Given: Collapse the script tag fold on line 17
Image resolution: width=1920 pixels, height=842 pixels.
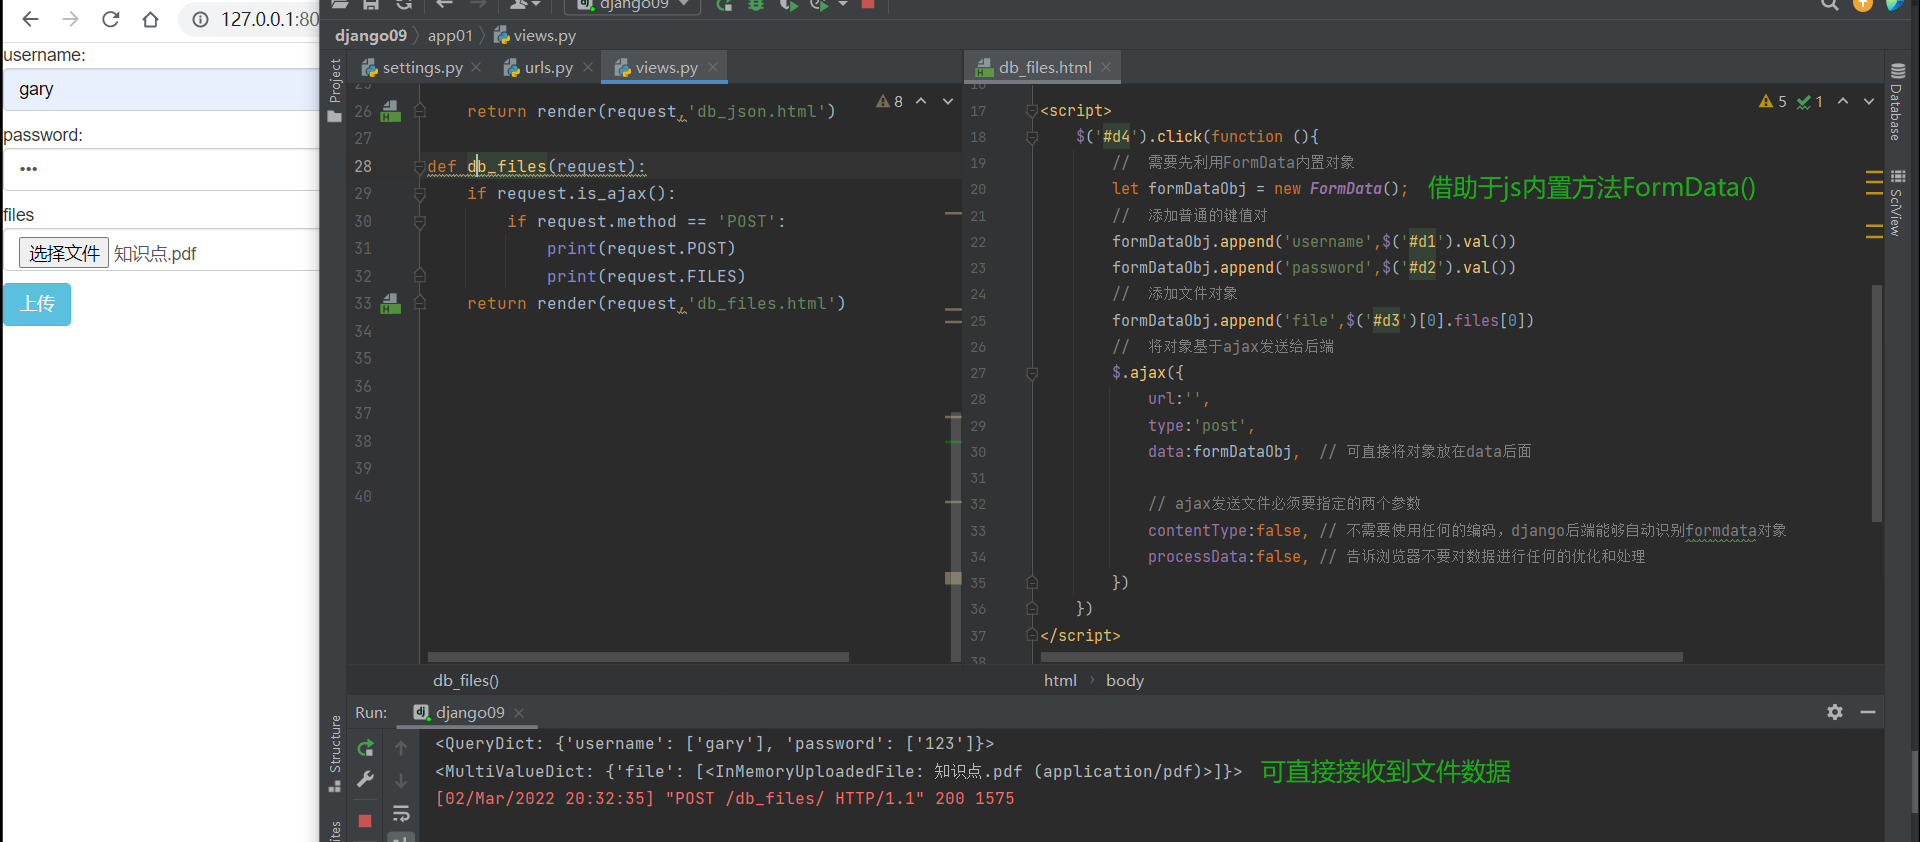Looking at the screenshot, I should (1031, 111).
